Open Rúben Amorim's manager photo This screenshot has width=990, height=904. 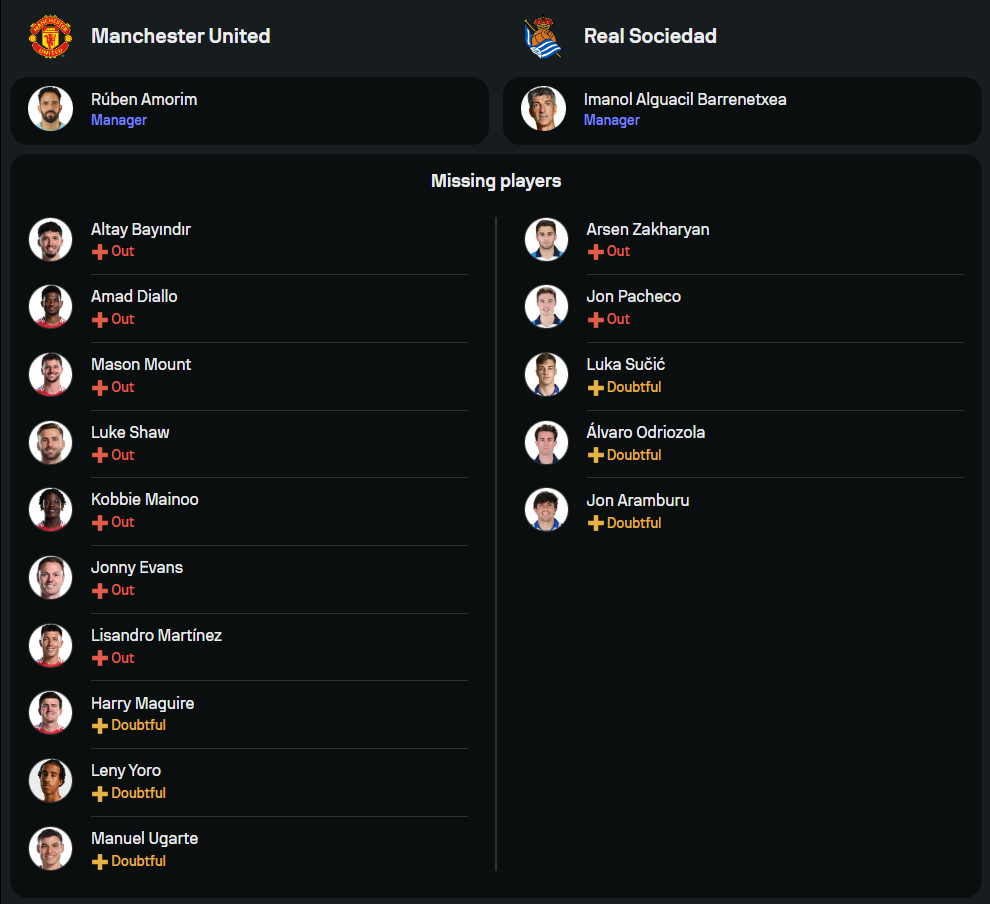[x=50, y=109]
